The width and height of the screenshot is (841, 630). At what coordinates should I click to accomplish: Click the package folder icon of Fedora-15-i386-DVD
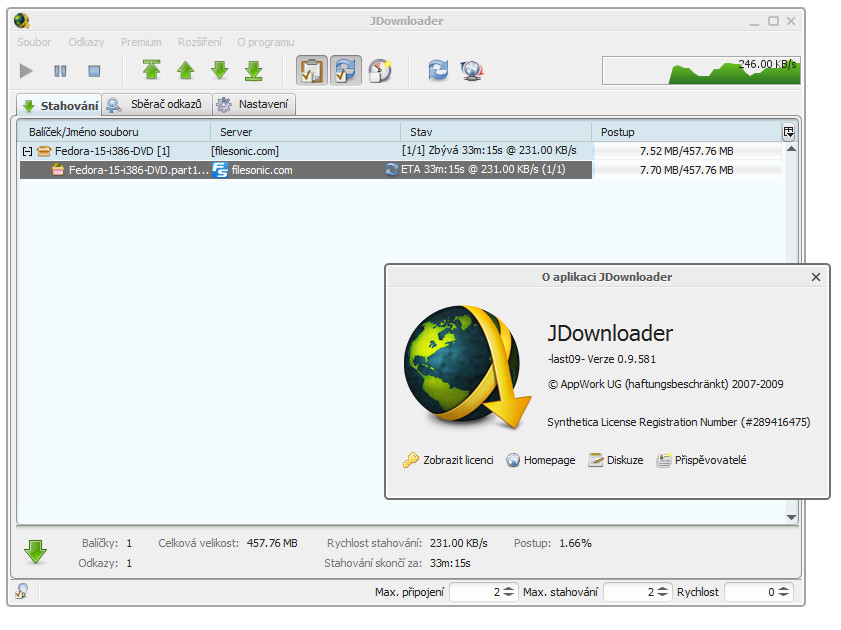(44, 151)
